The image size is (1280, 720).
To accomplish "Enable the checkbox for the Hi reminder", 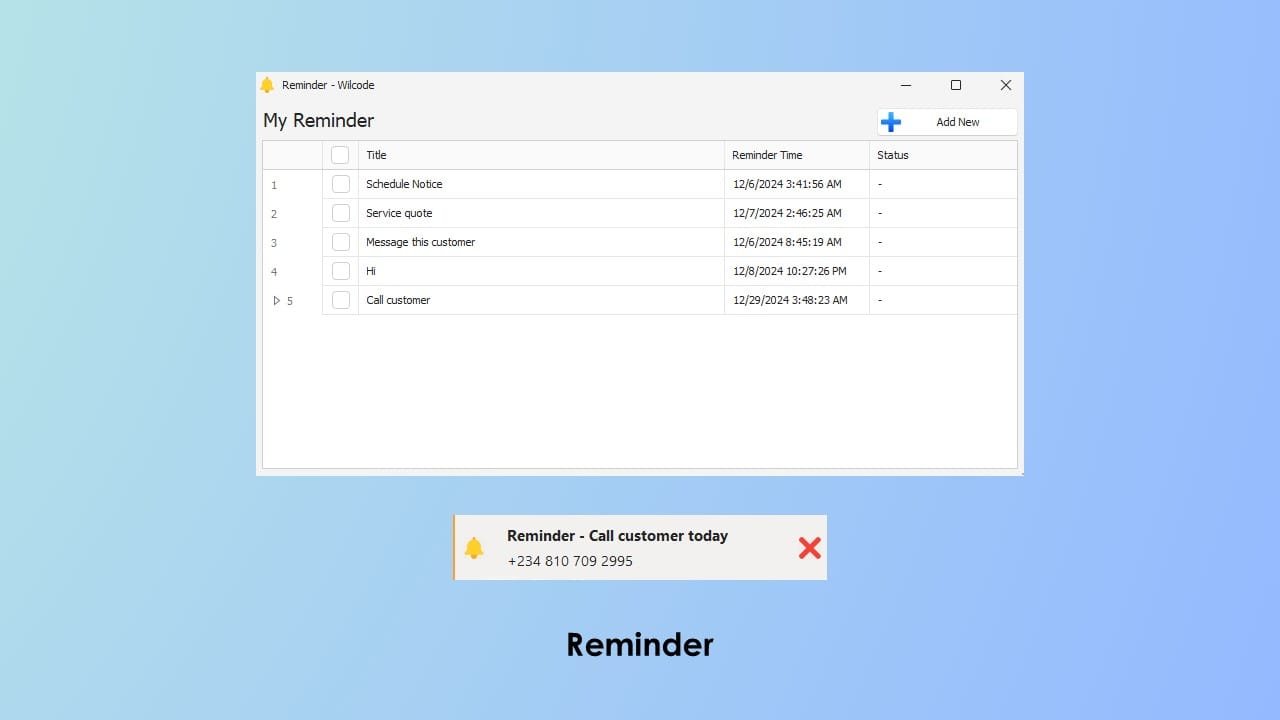I will point(341,271).
